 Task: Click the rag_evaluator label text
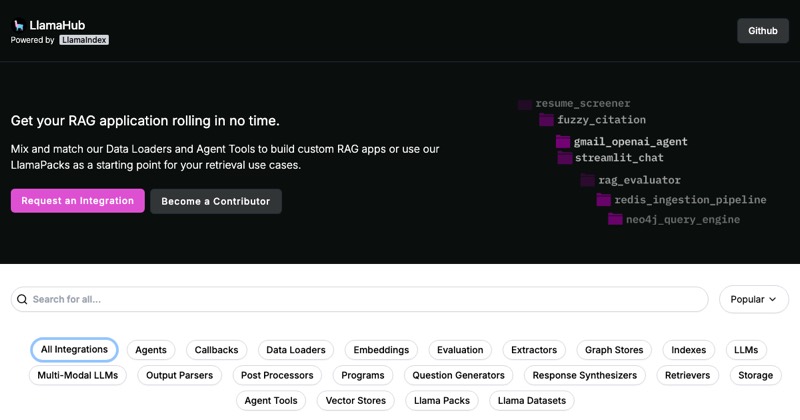[639, 180]
